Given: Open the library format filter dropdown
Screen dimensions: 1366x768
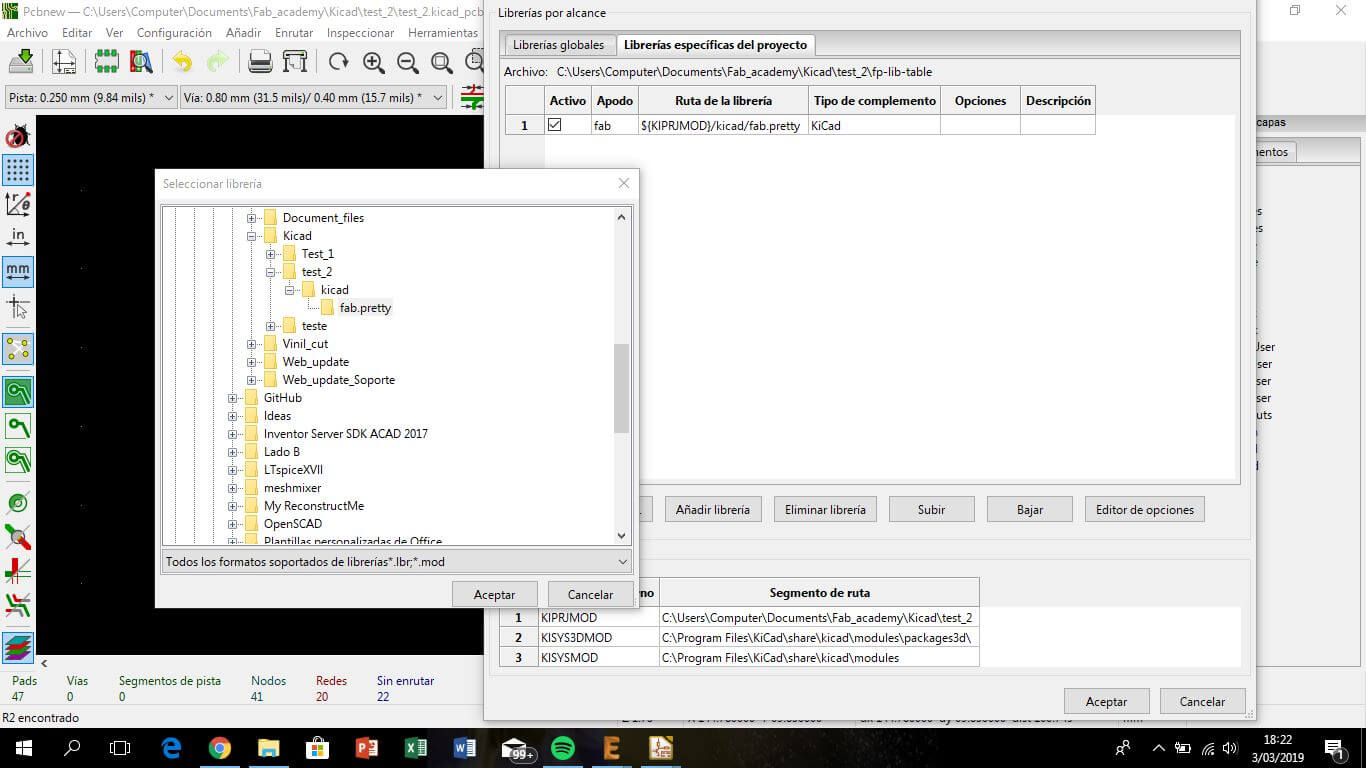Looking at the screenshot, I should [x=397, y=562].
